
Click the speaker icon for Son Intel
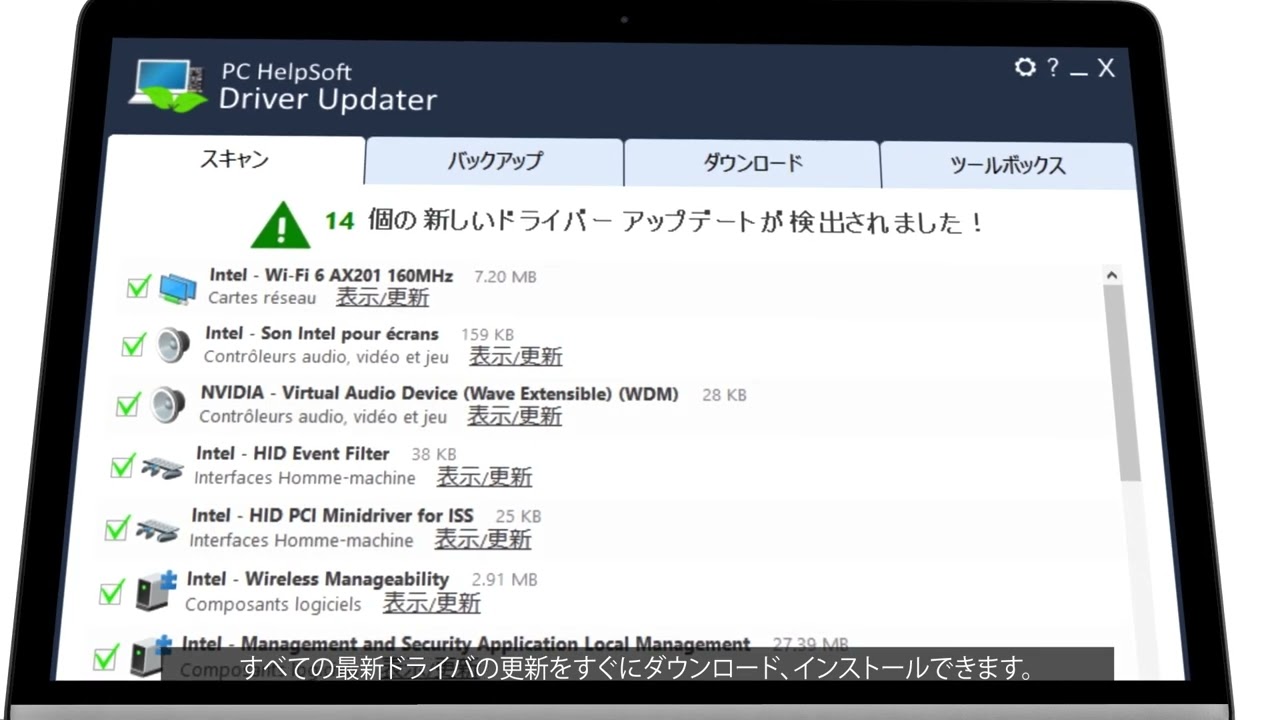click(x=172, y=346)
